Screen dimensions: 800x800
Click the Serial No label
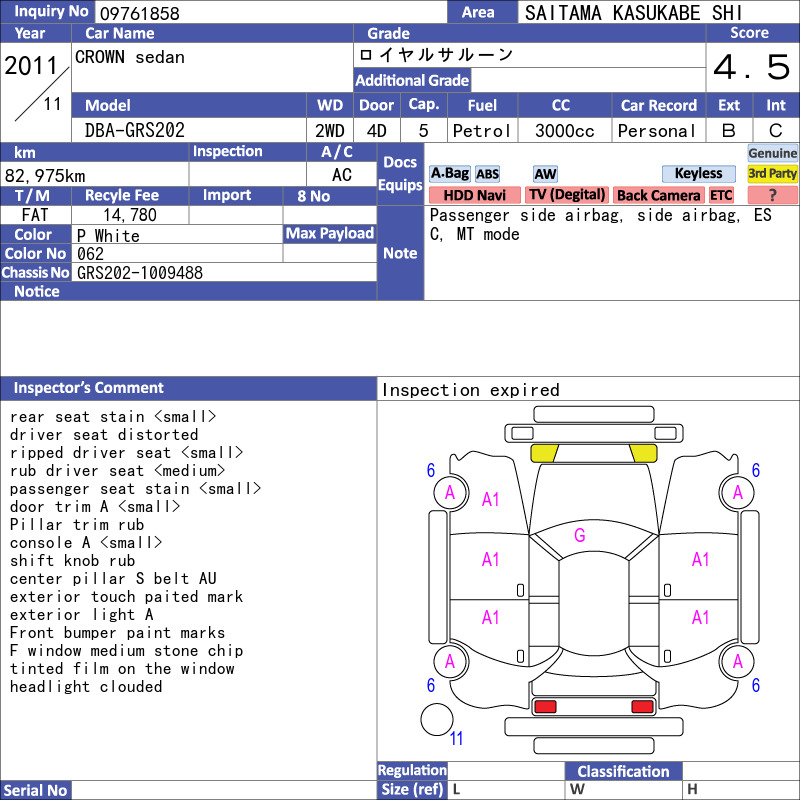(x=35, y=790)
